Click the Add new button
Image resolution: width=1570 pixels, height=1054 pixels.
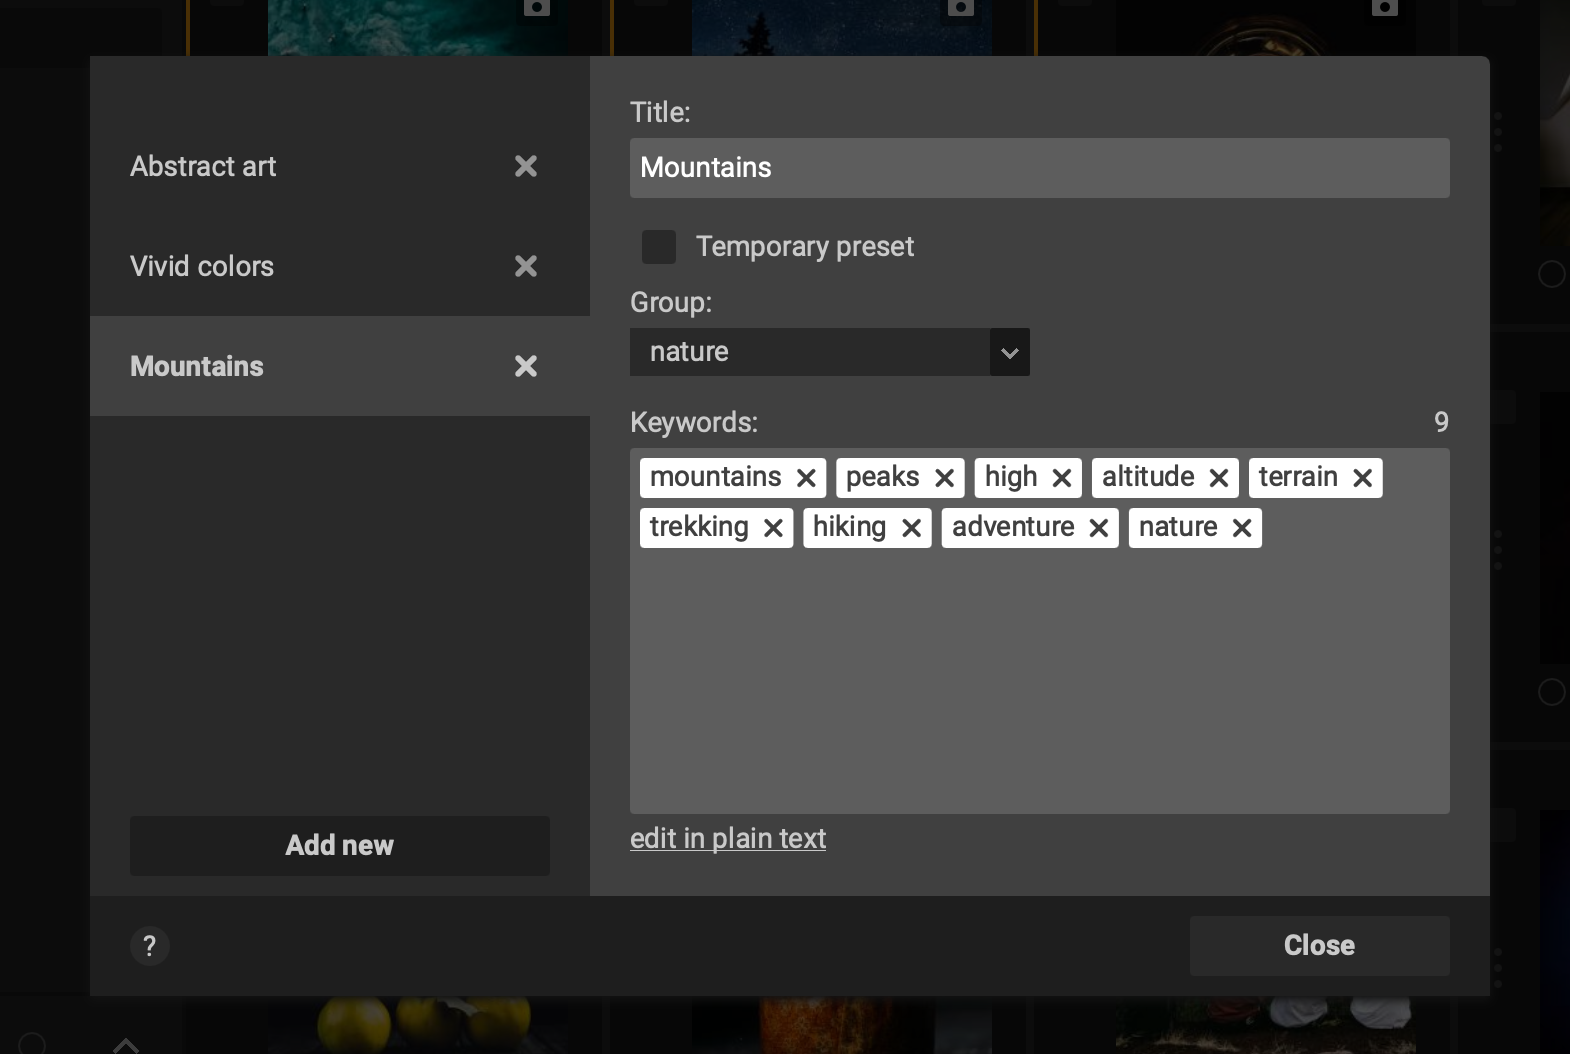[x=340, y=846]
